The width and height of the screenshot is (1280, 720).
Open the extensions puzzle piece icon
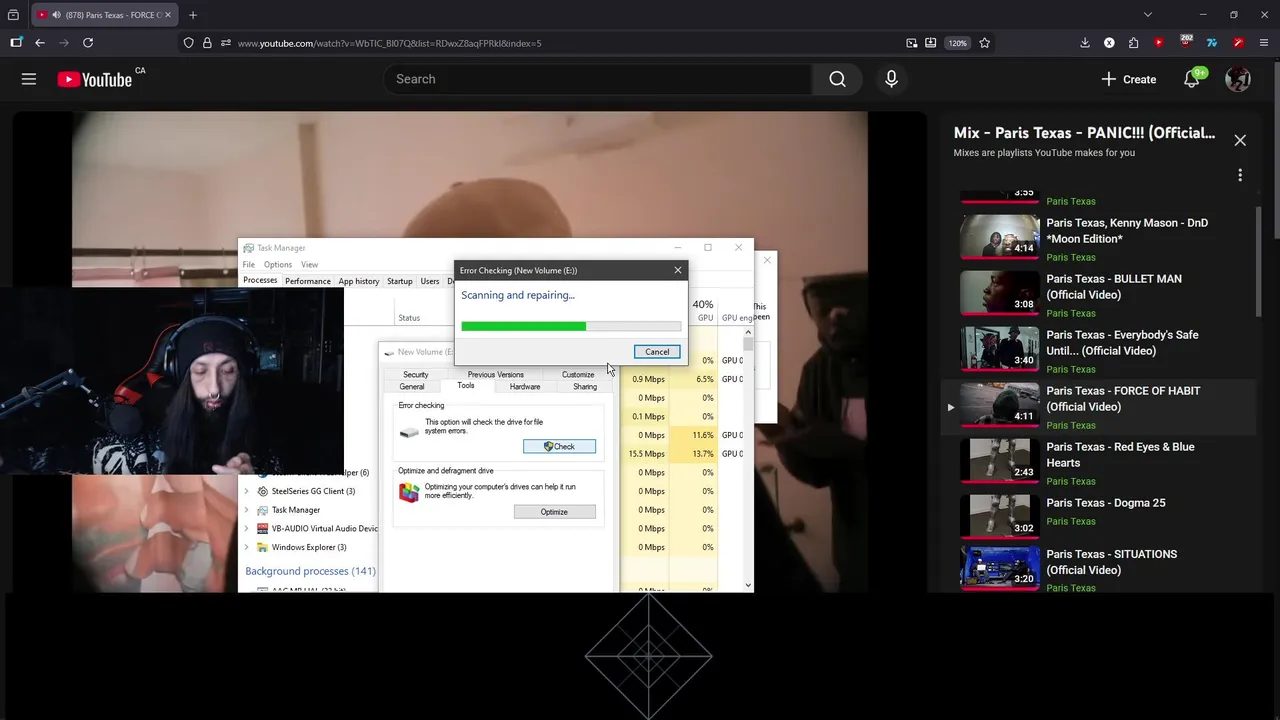(x=1133, y=43)
